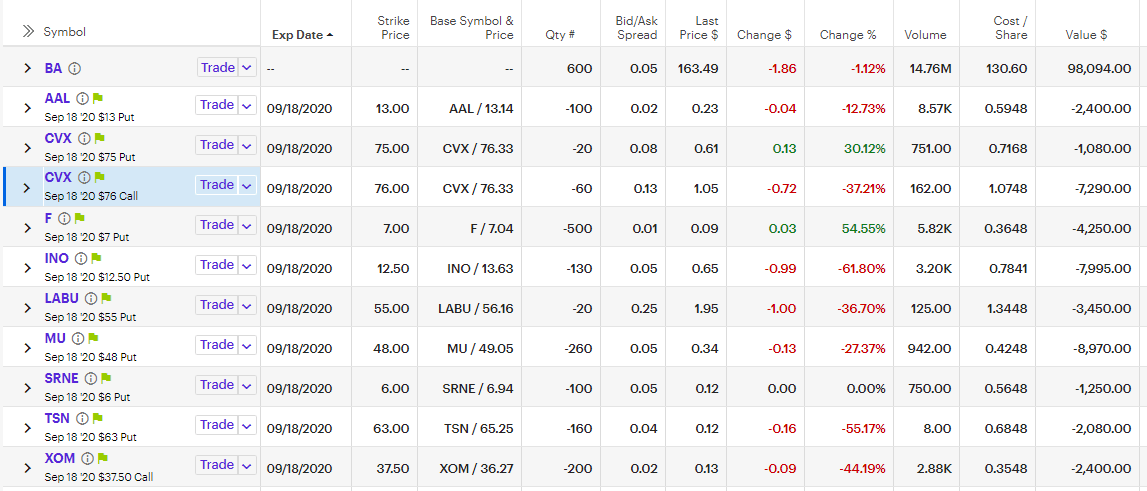Image resolution: width=1147 pixels, height=491 pixels.
Task: Click the green flag beside F
Action: (x=80, y=217)
